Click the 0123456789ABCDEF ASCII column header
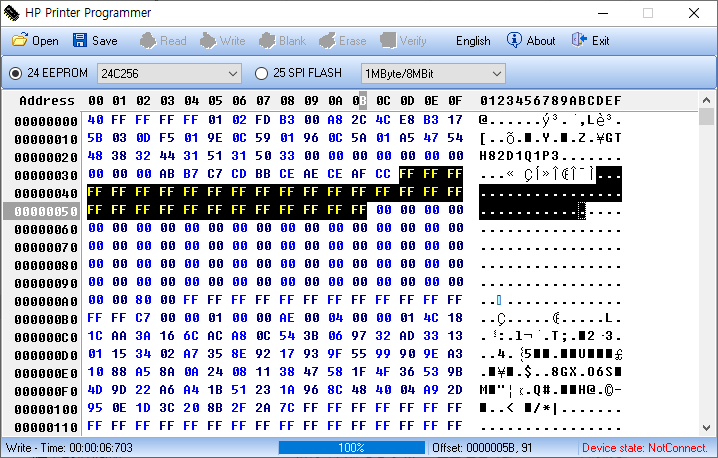The image size is (718, 458). 551,100
